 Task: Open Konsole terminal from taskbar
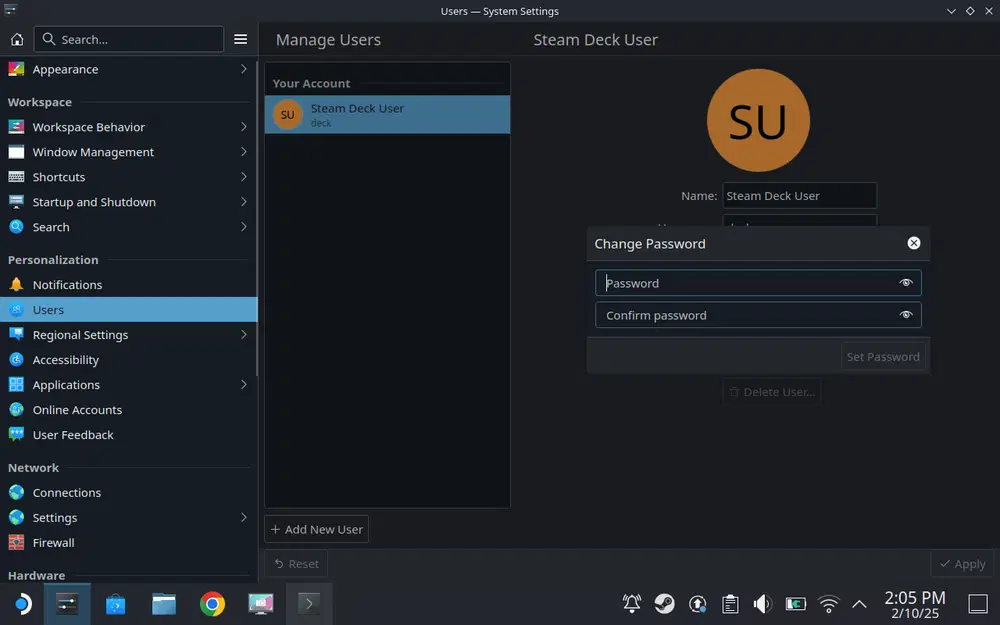point(309,603)
